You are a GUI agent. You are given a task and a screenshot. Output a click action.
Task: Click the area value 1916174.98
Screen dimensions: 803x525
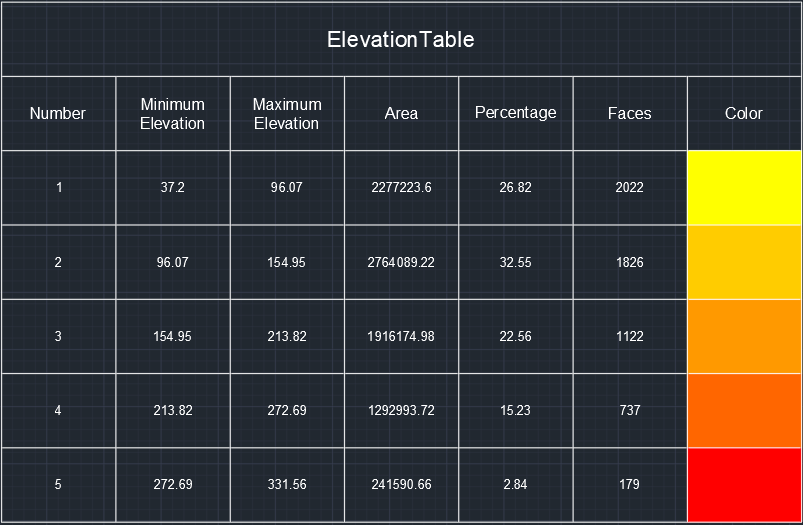[x=401, y=337]
